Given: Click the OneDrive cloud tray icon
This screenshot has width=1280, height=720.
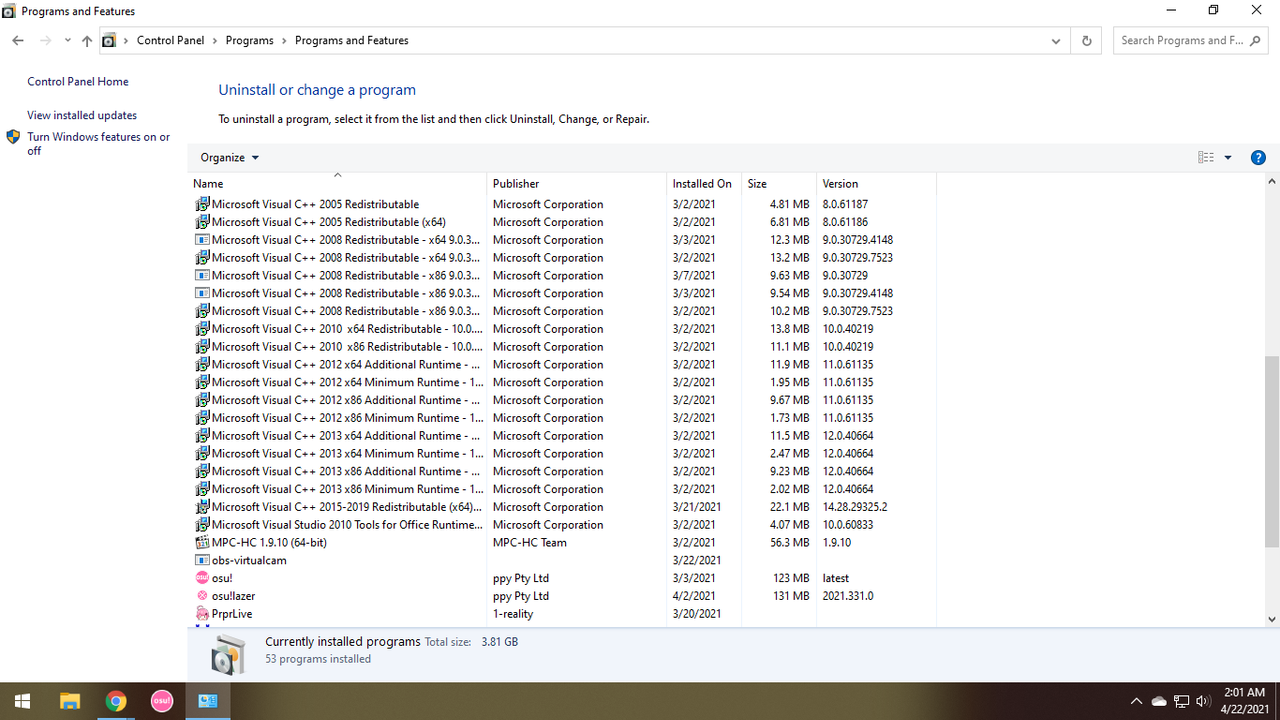Looking at the screenshot, I should click(1159, 701).
